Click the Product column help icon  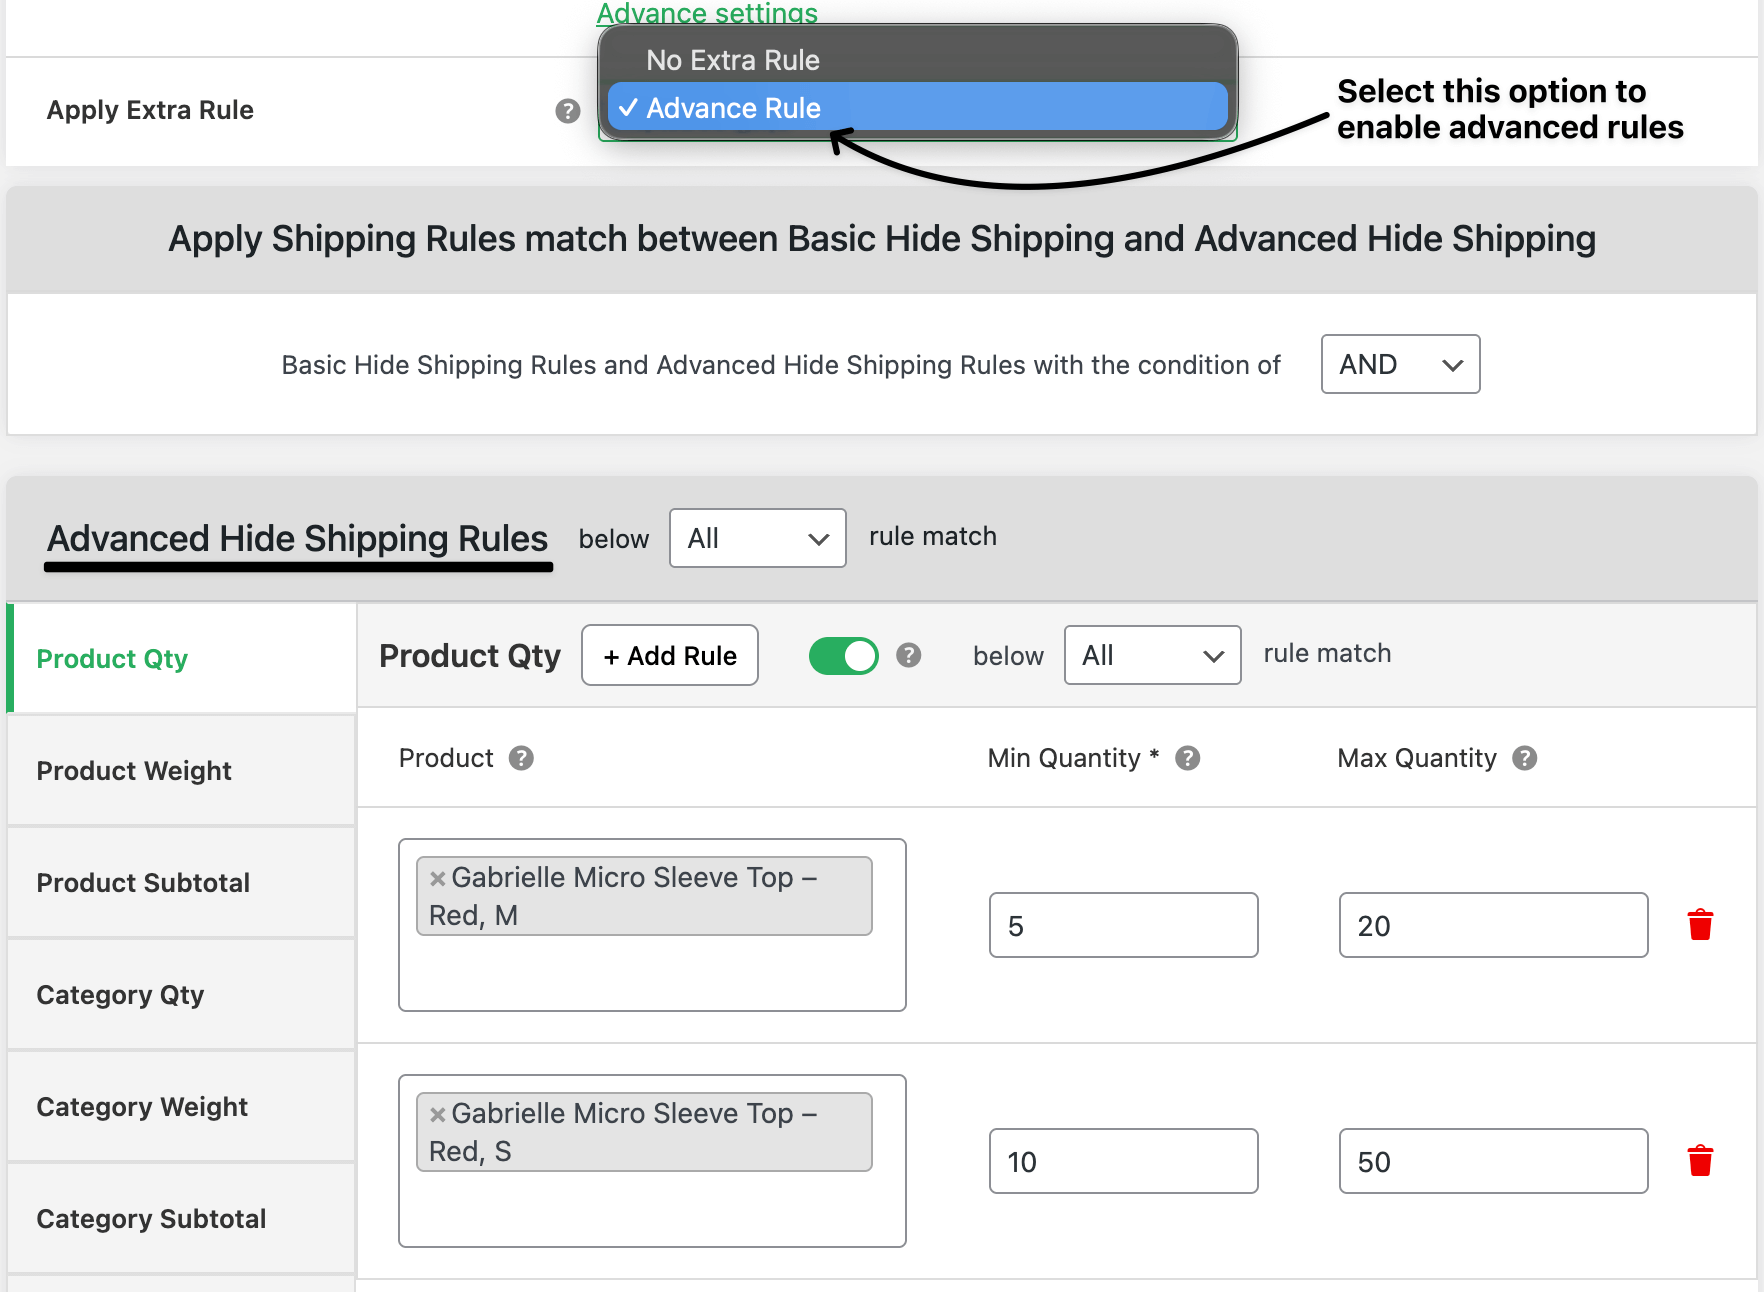tap(521, 758)
